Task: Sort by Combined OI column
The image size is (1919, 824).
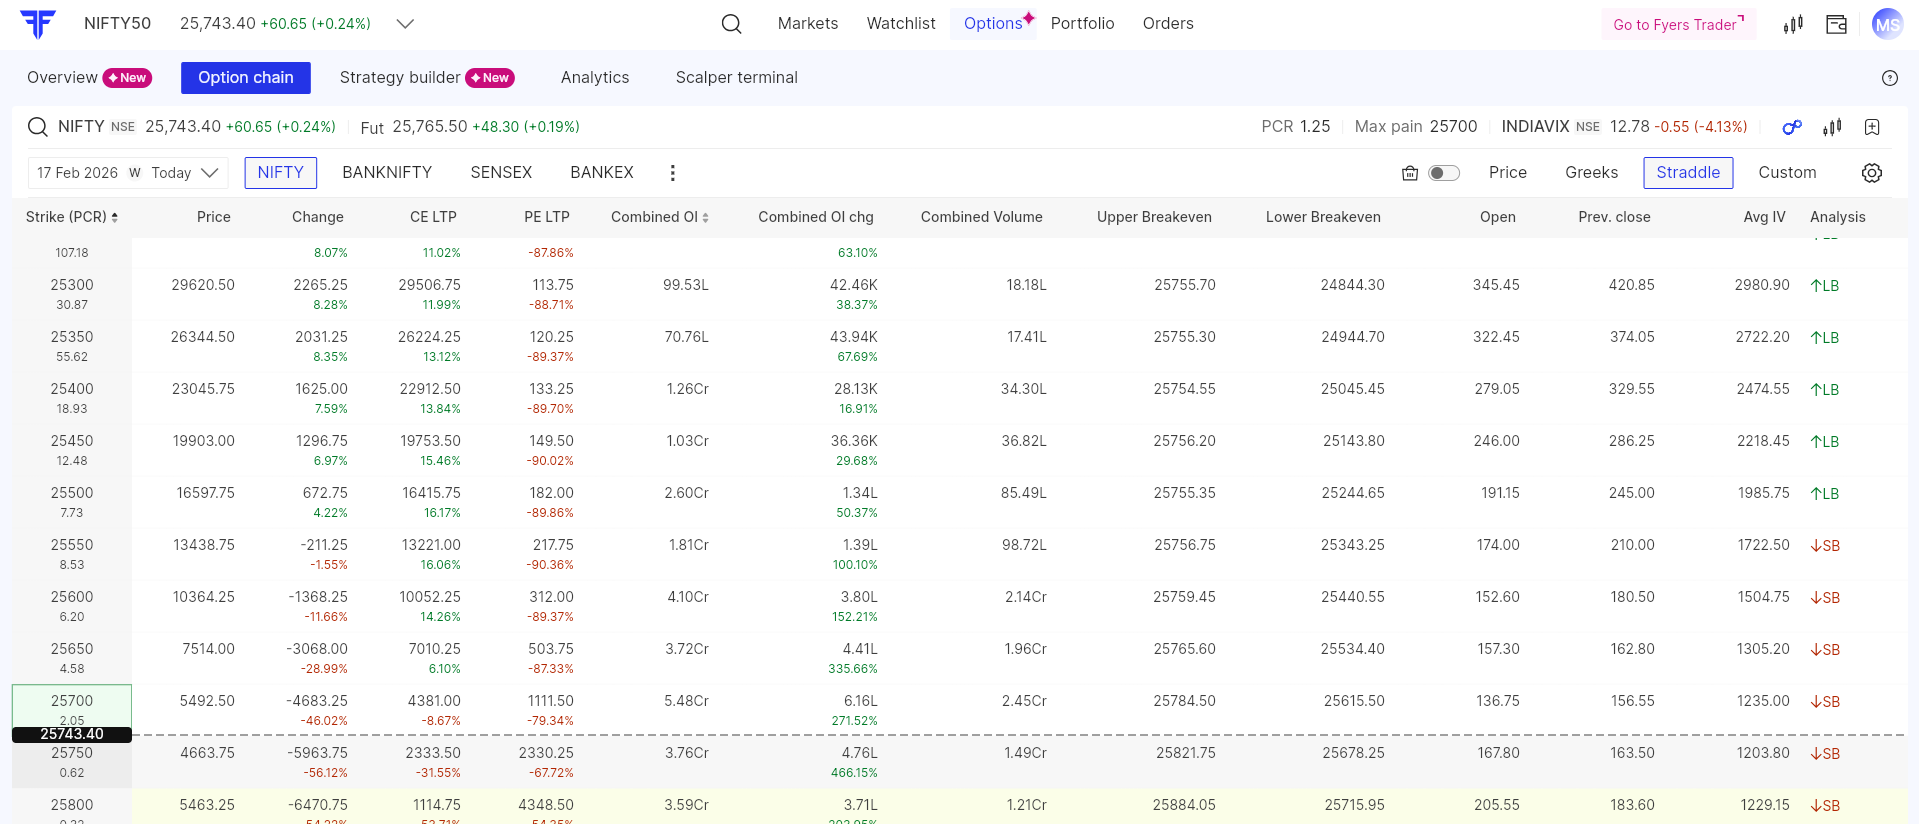Action: (660, 217)
